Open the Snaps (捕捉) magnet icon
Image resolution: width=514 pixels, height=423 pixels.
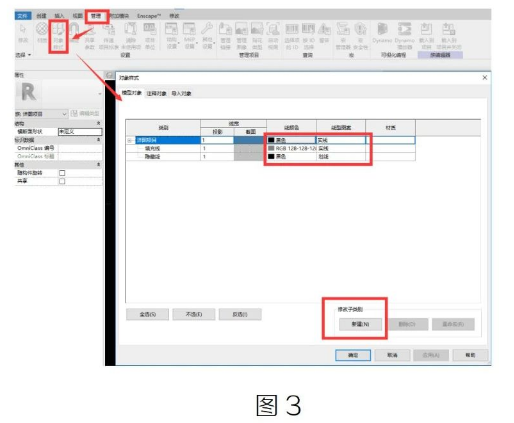pyautogui.click(x=75, y=32)
